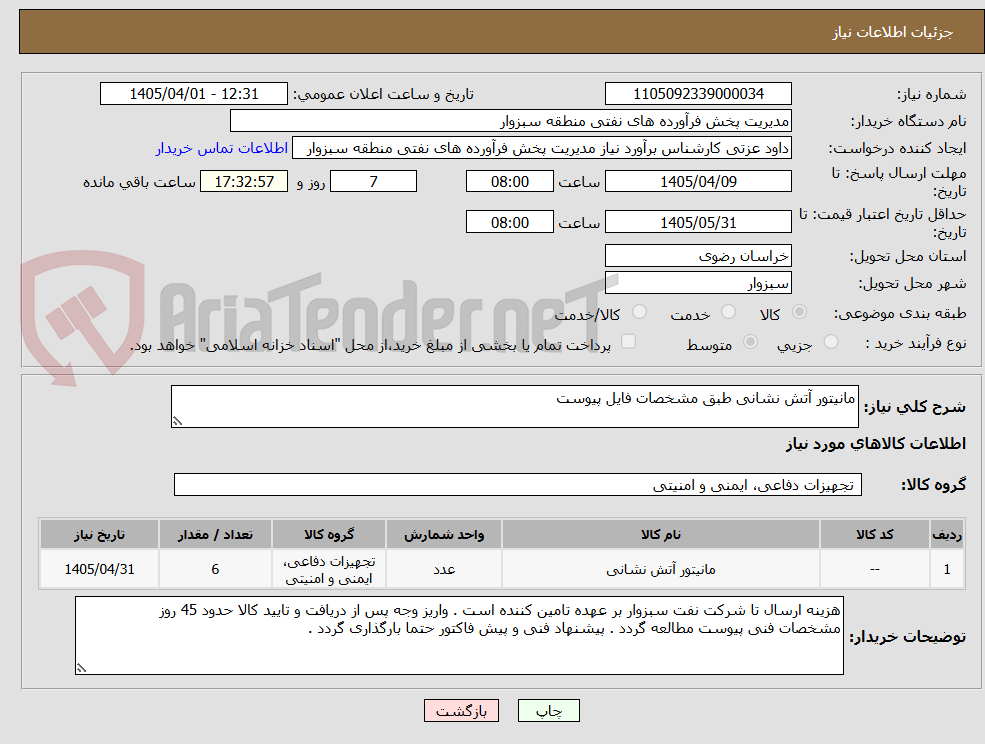Click the بازگشت (back) button

click(461, 711)
